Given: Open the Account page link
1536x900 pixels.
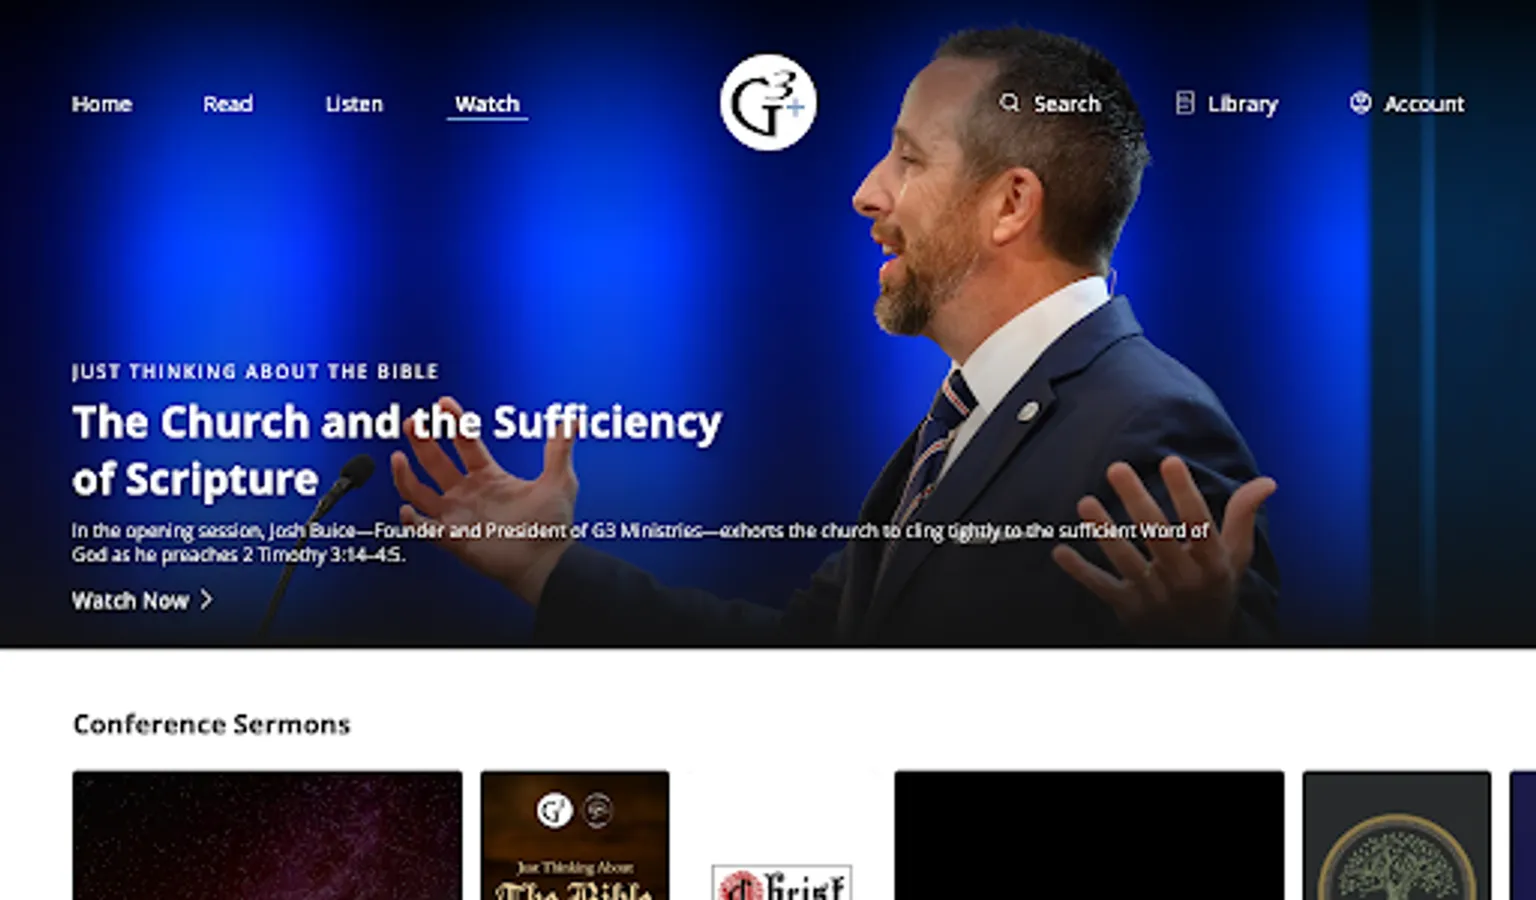Looking at the screenshot, I should pyautogui.click(x=1424, y=104).
